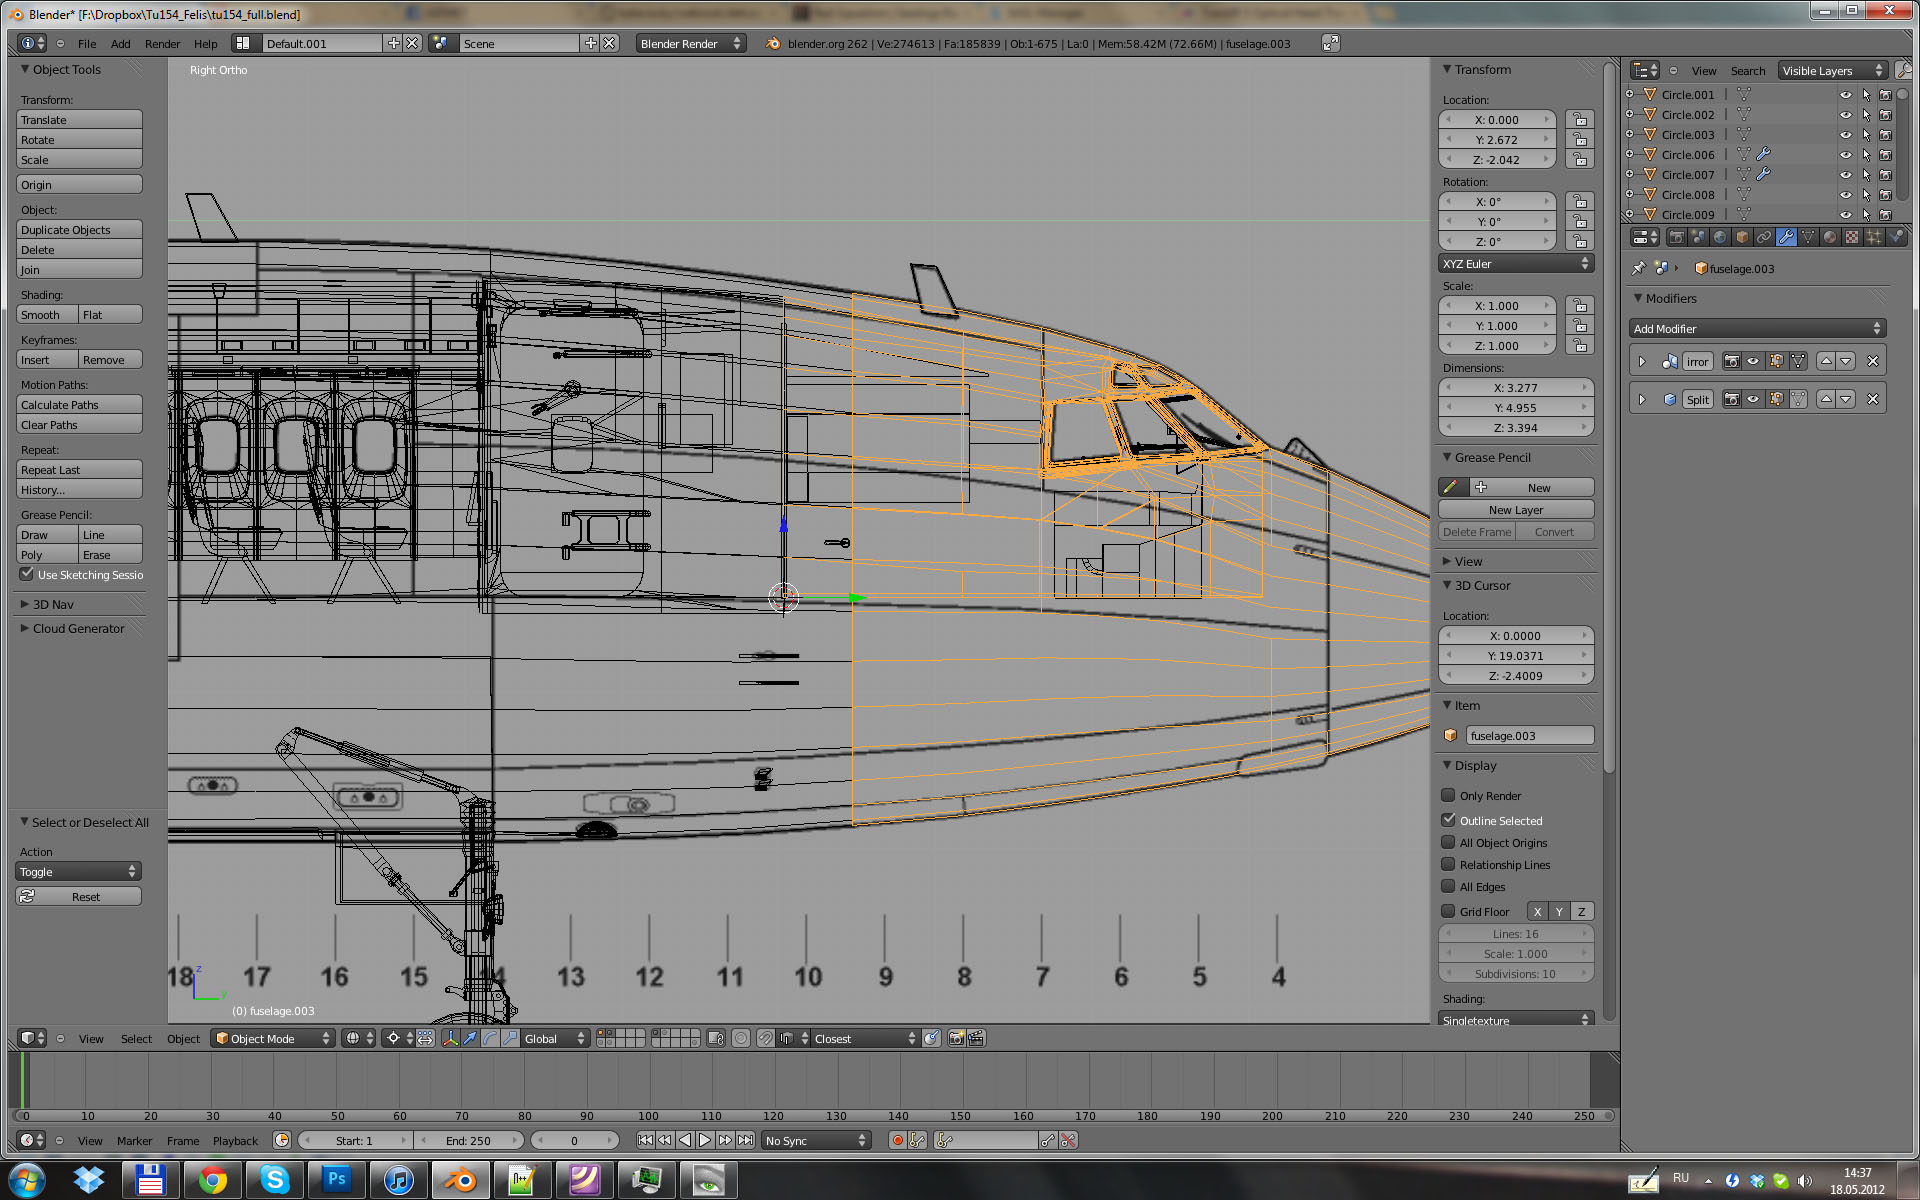Play animation forward

pos(705,1141)
